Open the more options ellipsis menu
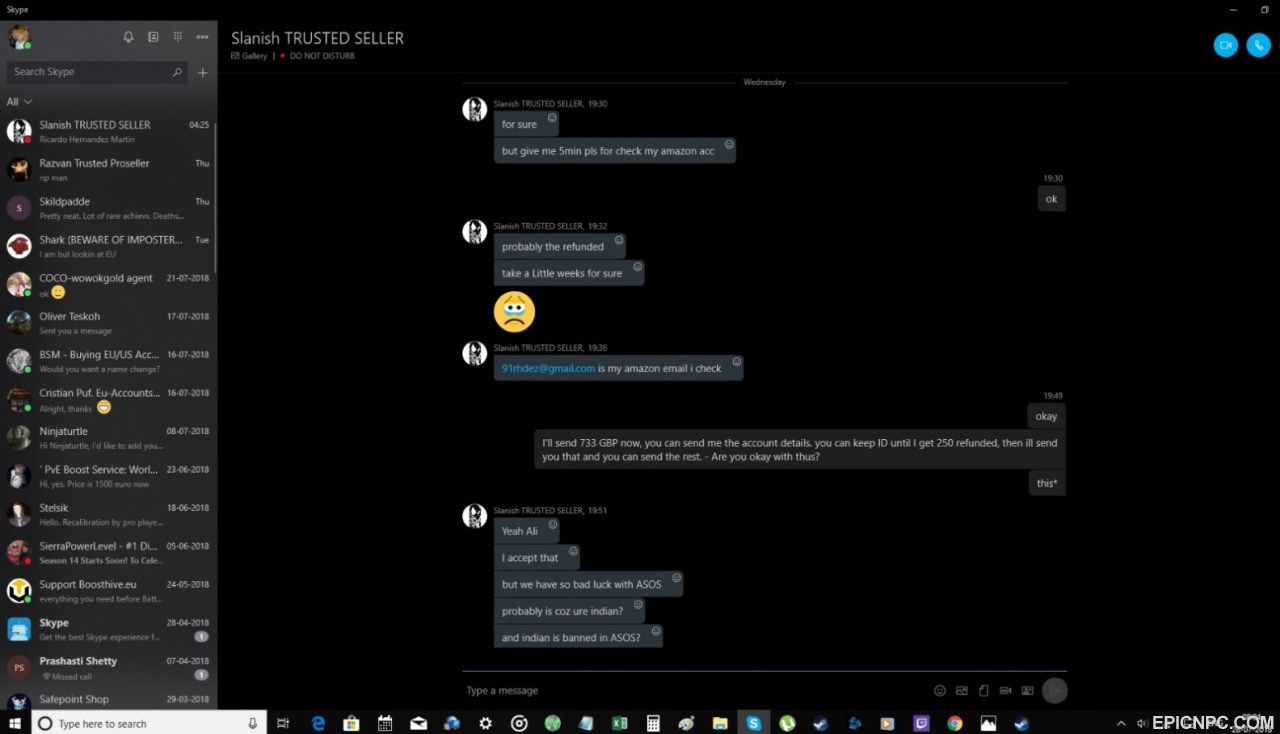The width and height of the screenshot is (1280, 734). click(203, 37)
